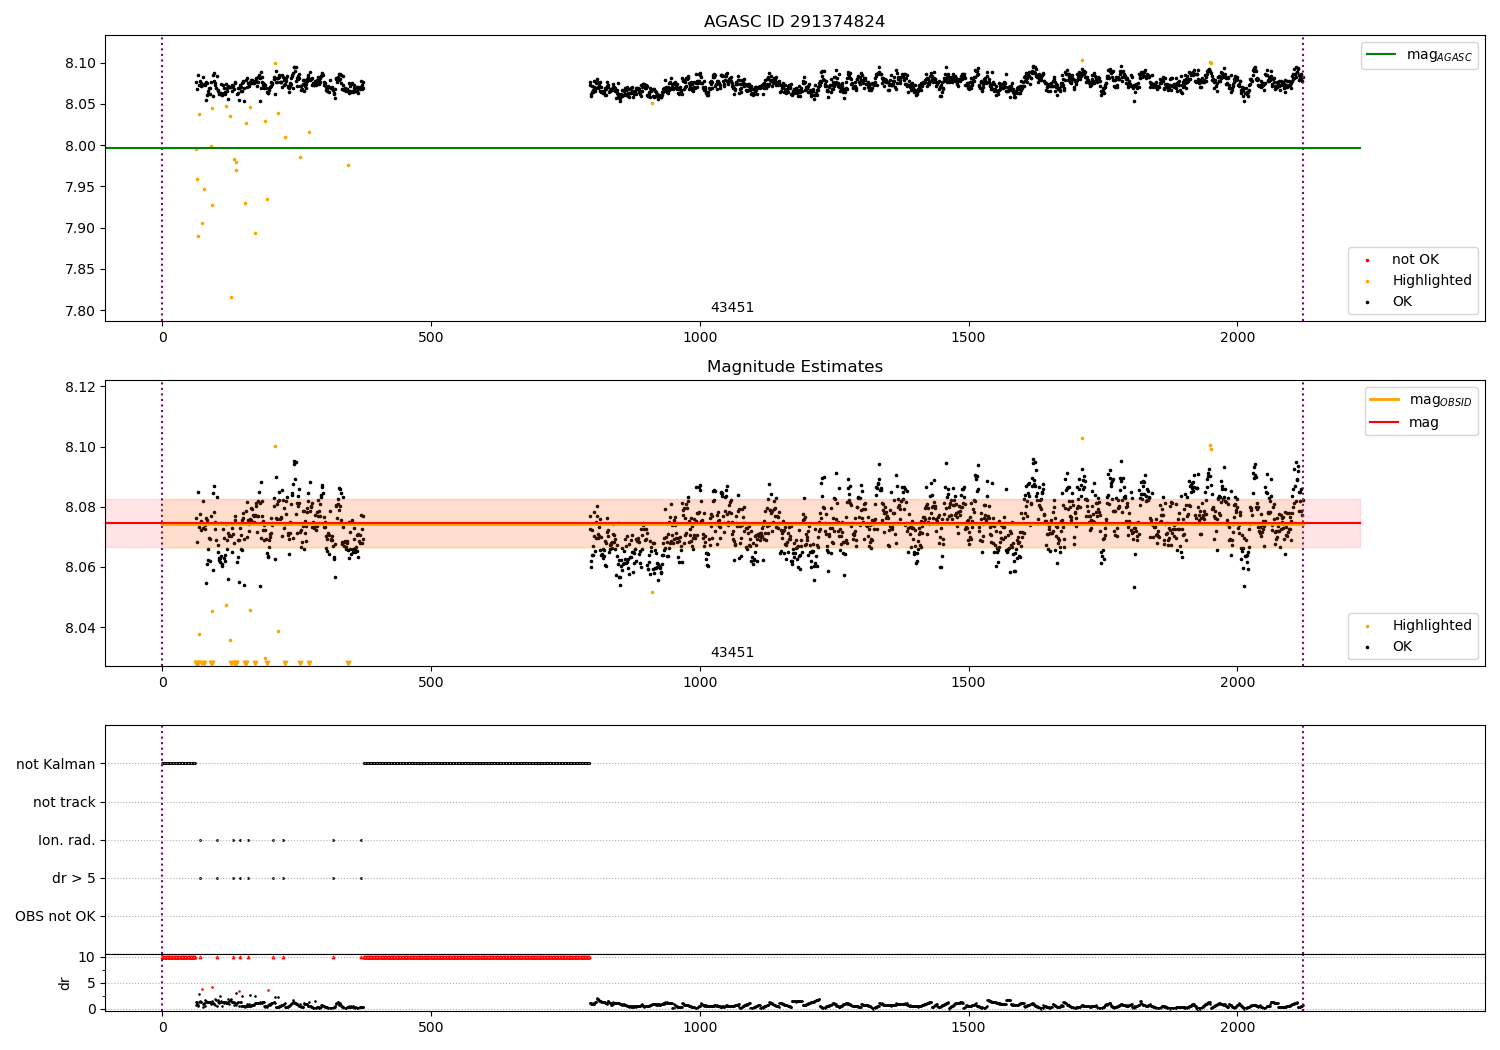The image size is (1500, 1050).
Task: Click the red mag legend entry
Action: 1403,422
